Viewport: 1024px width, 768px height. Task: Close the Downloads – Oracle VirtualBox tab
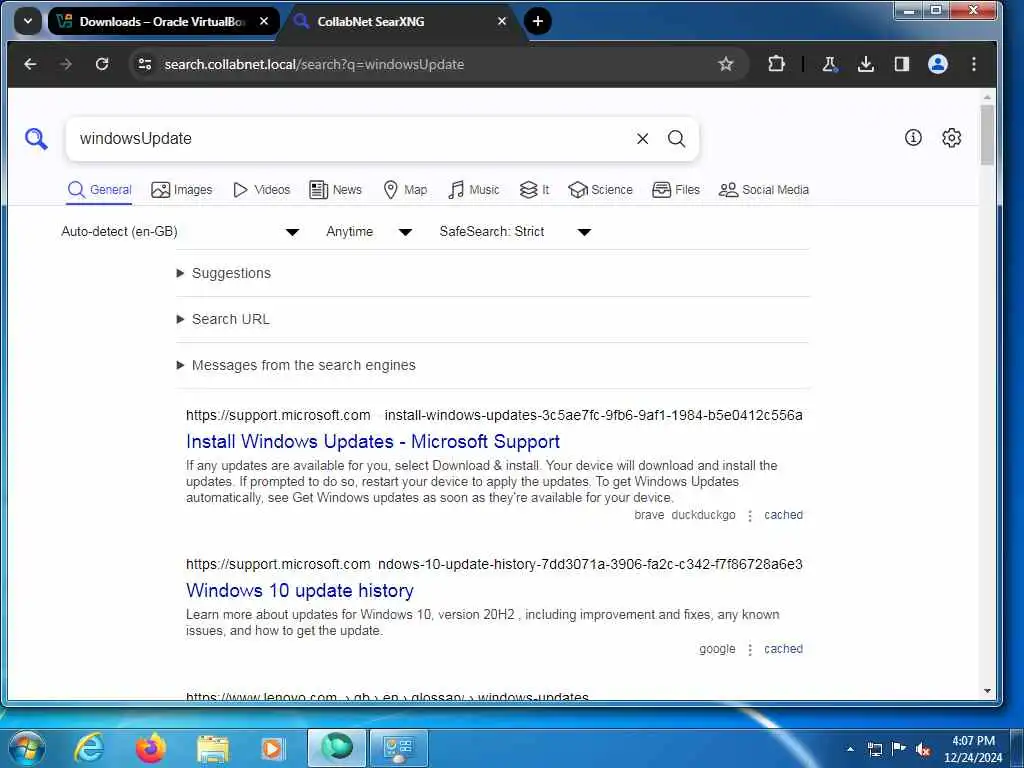coord(264,22)
